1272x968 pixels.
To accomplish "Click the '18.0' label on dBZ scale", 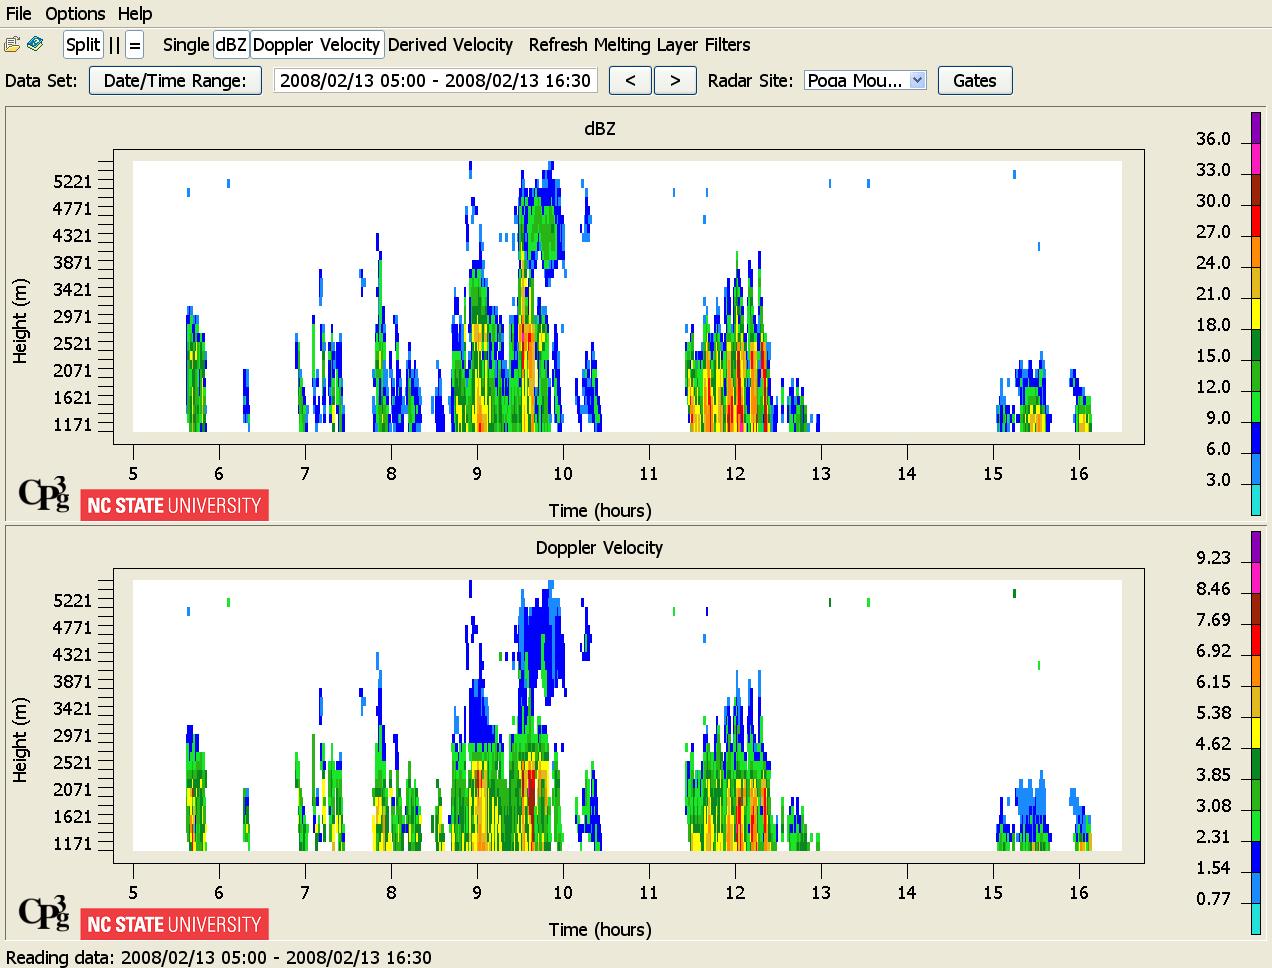I will point(1213,325).
